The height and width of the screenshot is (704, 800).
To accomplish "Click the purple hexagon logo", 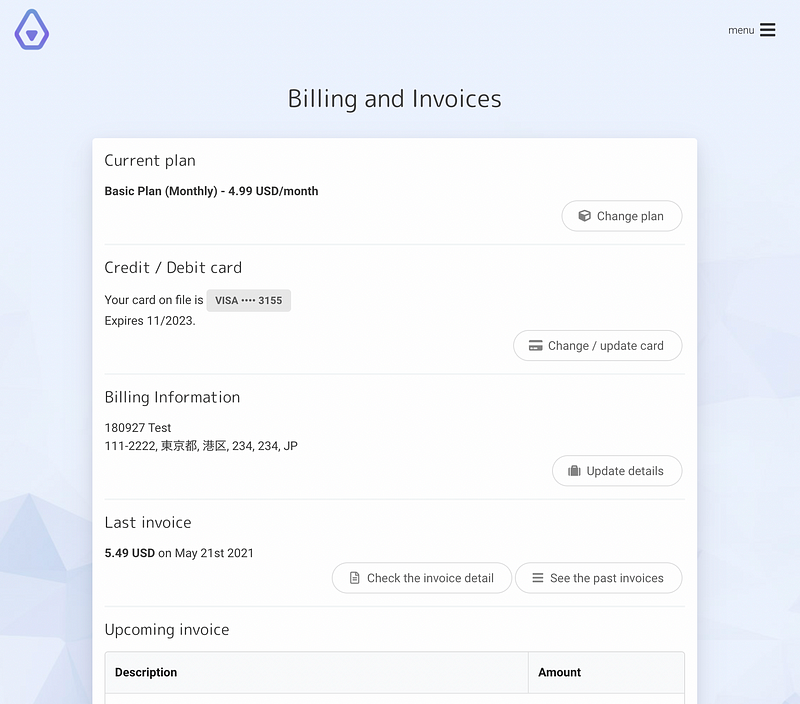I will click(32, 30).
